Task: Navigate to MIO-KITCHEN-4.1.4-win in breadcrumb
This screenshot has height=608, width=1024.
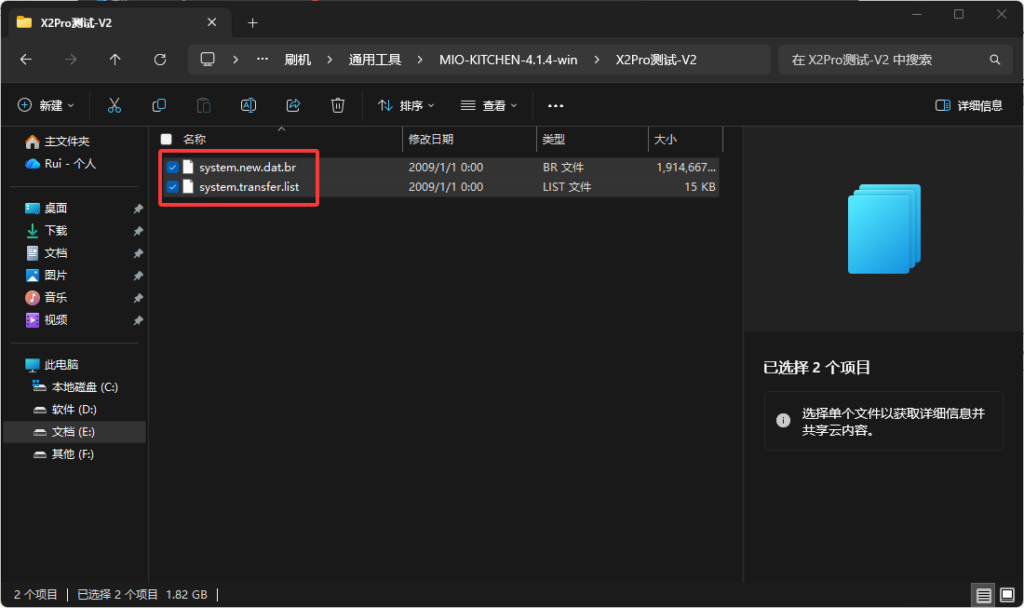Action: pos(508,60)
